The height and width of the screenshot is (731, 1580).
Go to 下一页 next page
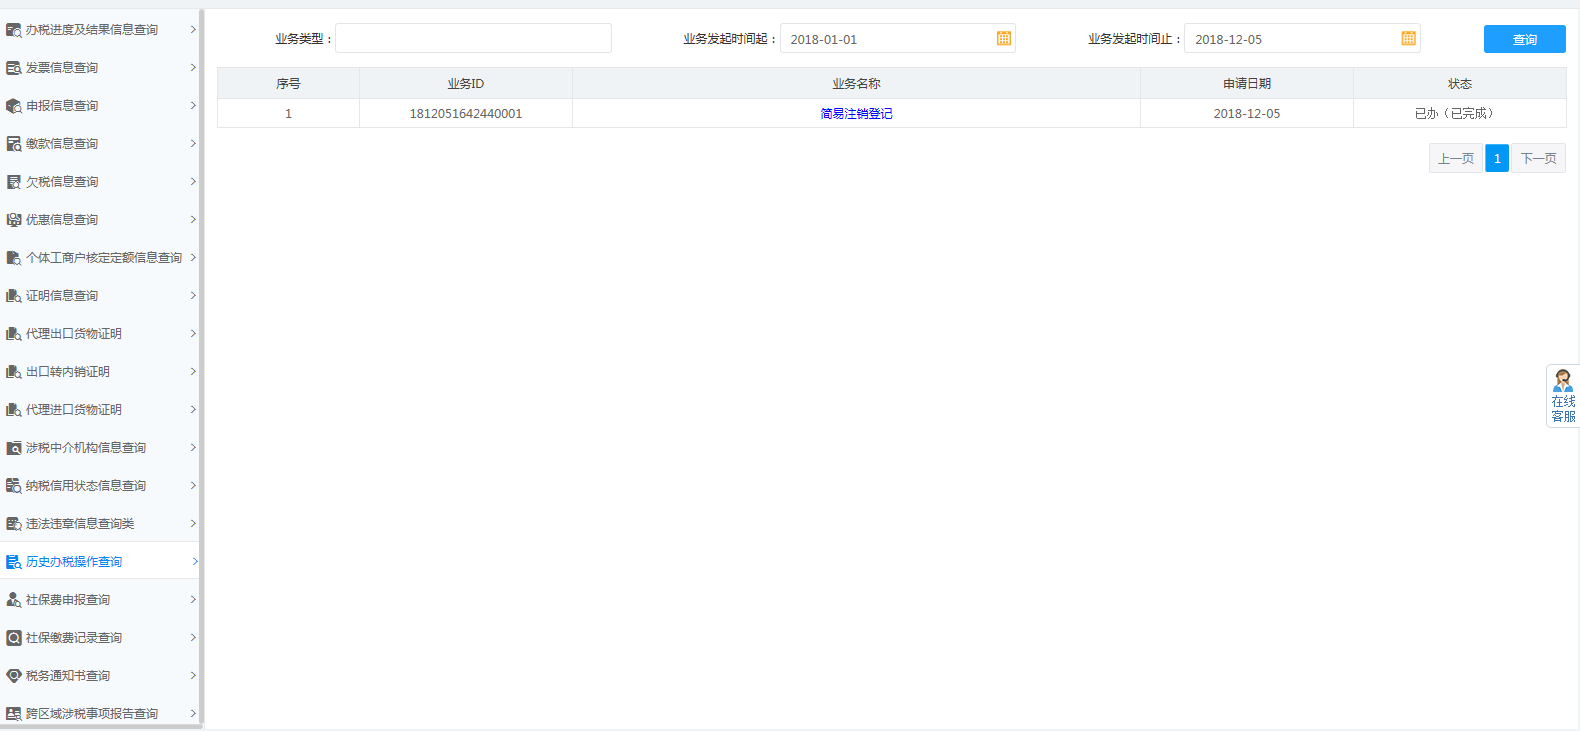pyautogui.click(x=1538, y=158)
